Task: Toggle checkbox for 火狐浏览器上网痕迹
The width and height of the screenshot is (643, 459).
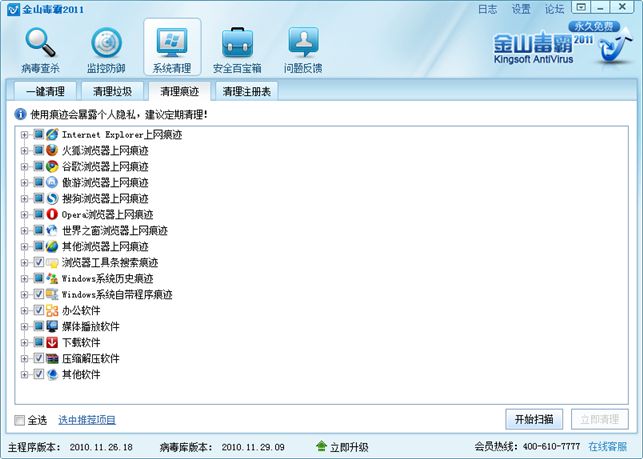Action: pos(39,151)
